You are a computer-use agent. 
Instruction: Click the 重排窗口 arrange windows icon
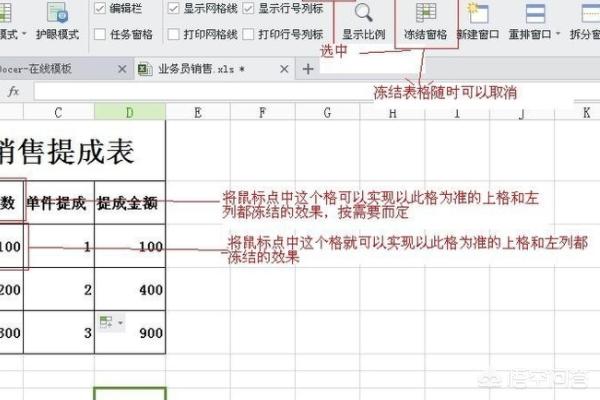[x=535, y=13]
